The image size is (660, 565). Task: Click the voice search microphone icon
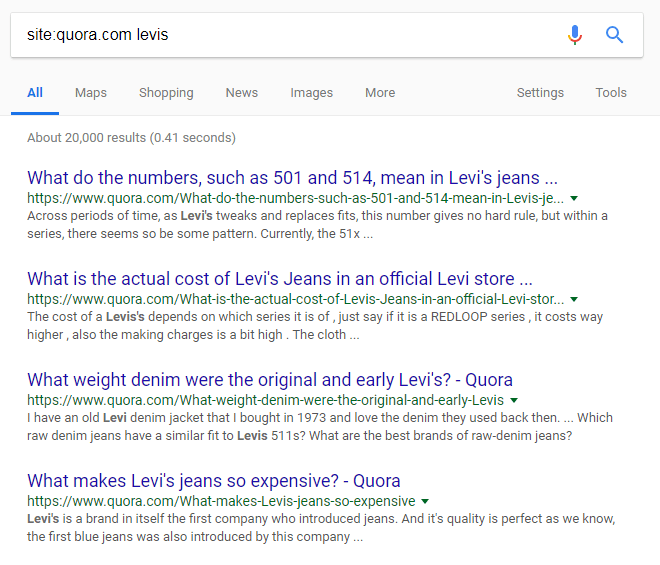click(575, 35)
